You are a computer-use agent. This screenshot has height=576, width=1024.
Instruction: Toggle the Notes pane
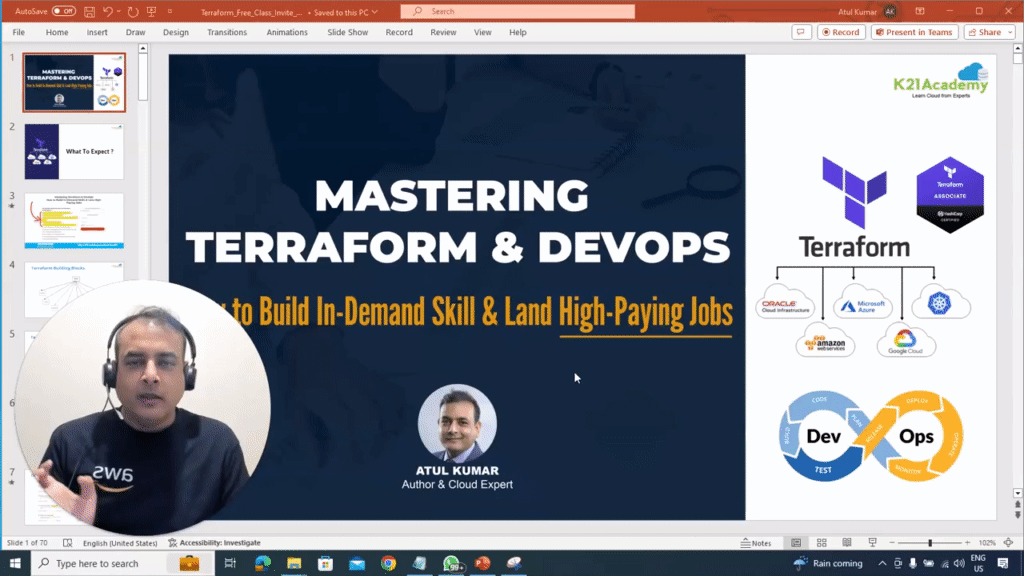pos(755,542)
